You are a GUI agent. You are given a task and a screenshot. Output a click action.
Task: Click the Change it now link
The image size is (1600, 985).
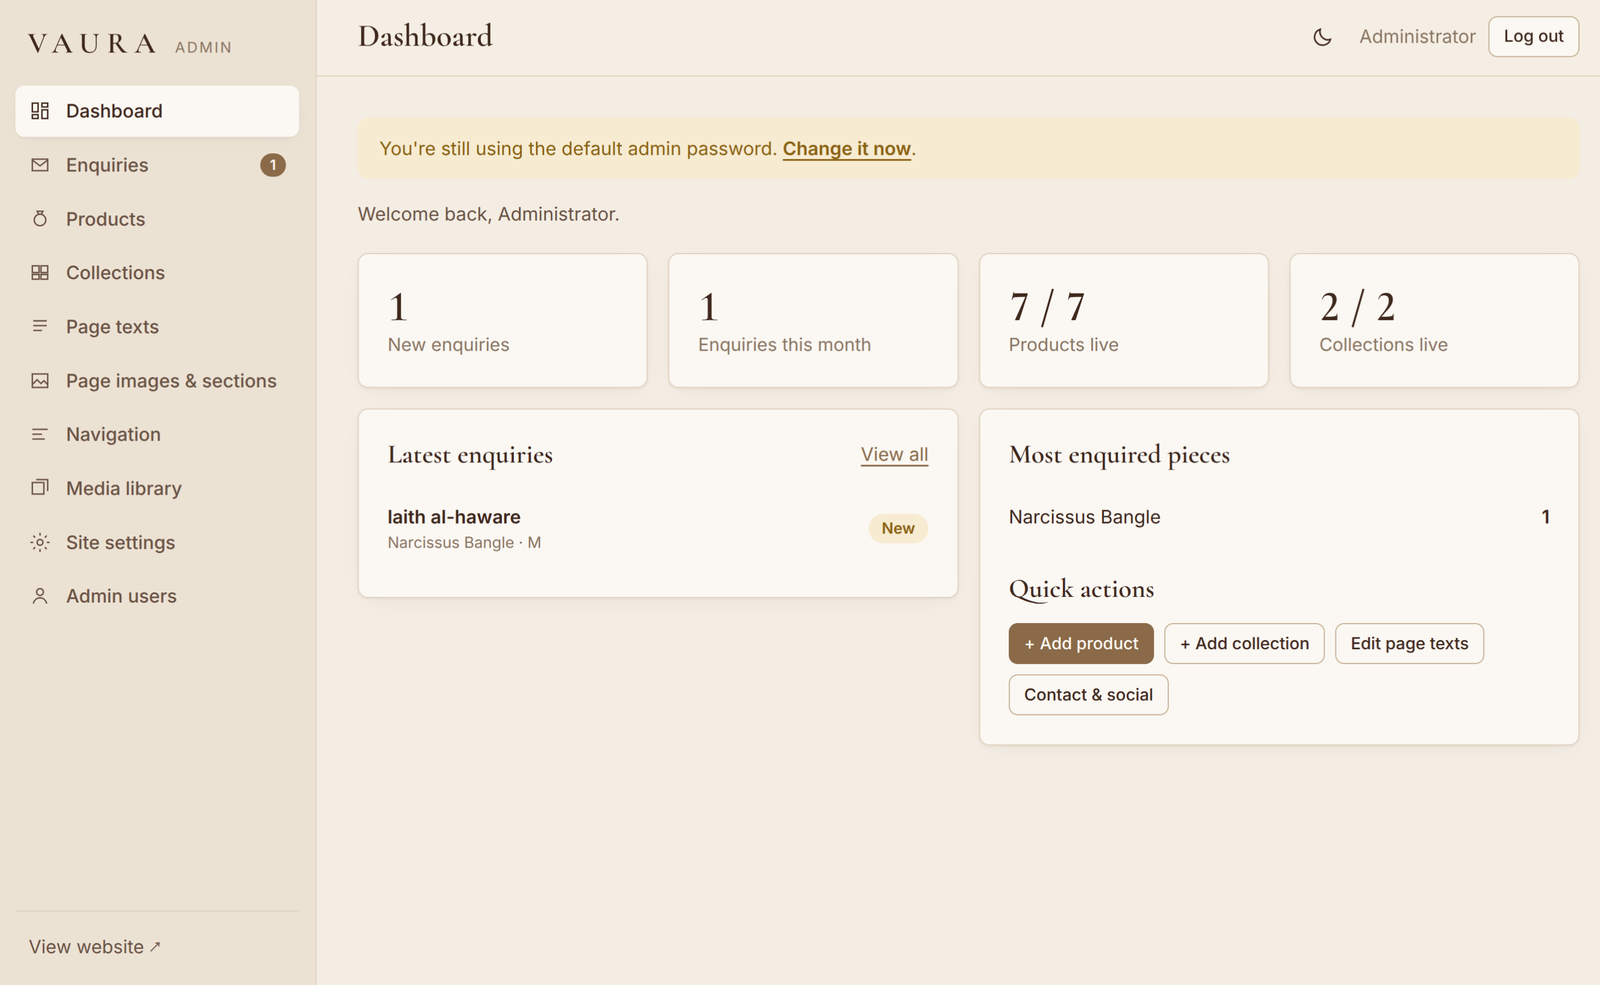[846, 149]
